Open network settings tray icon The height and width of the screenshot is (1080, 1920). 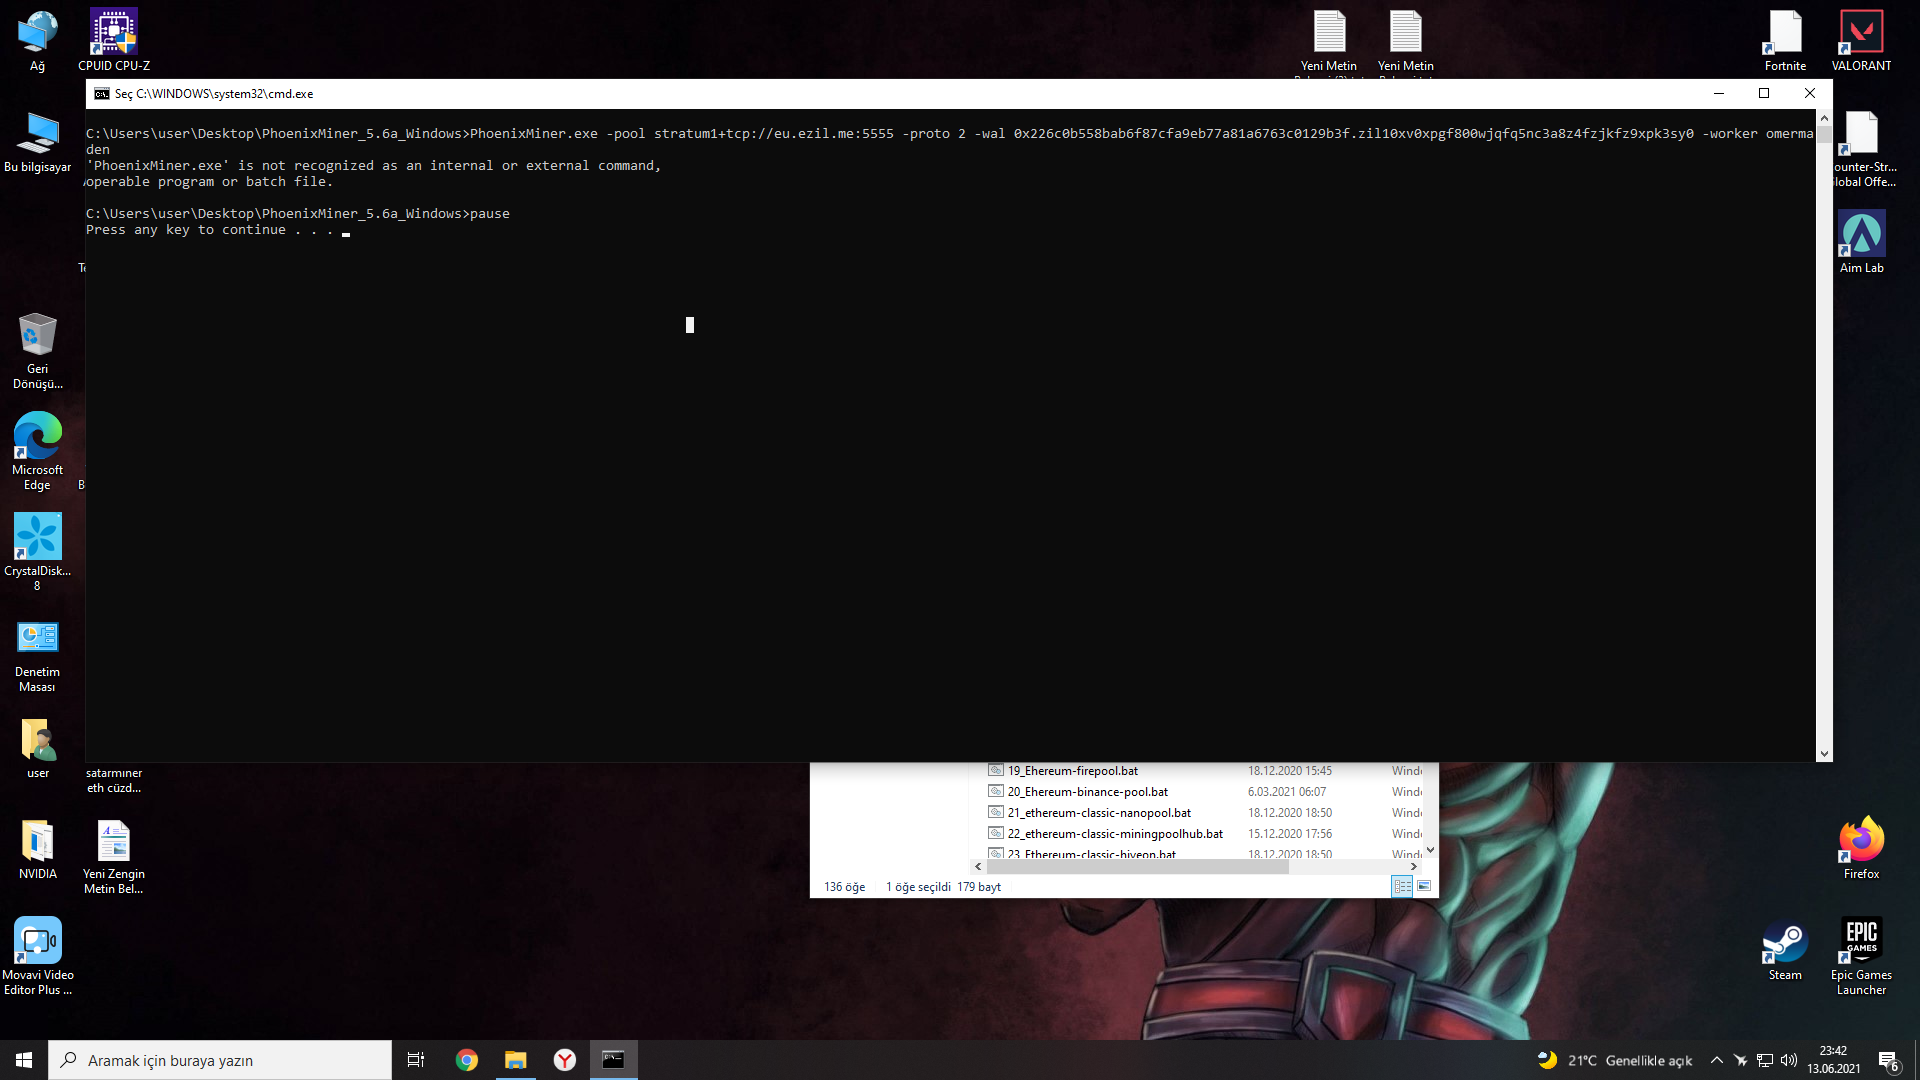[1765, 1060]
